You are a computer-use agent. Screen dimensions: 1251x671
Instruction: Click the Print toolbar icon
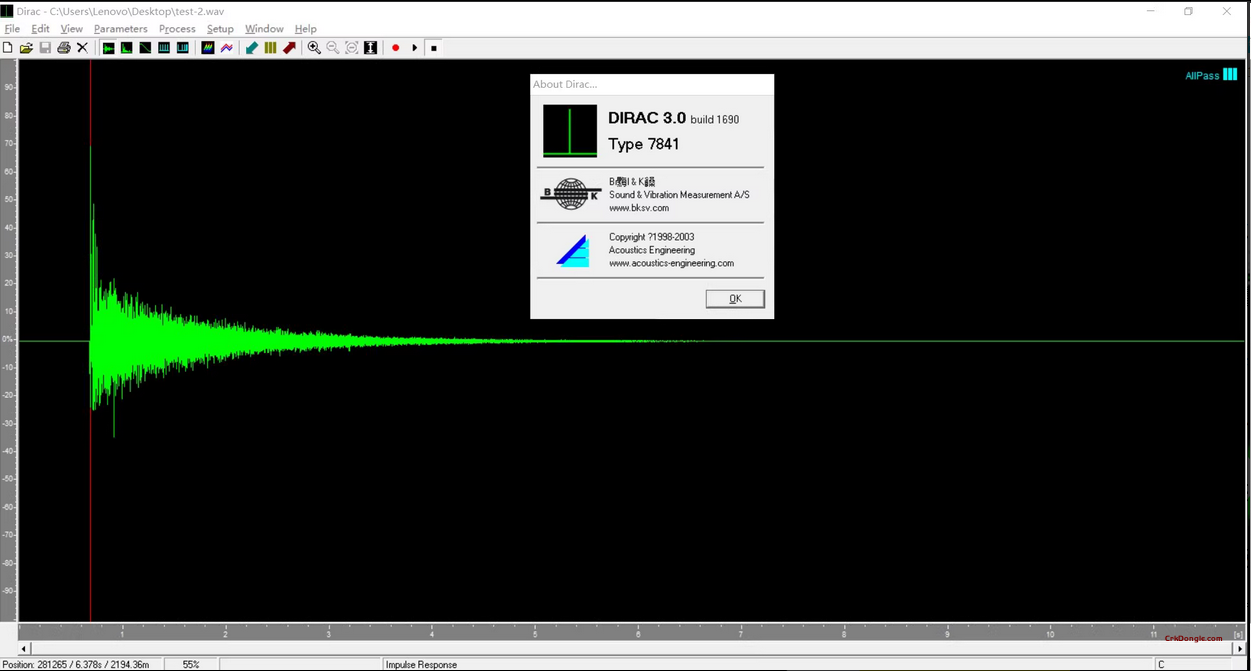pos(64,48)
